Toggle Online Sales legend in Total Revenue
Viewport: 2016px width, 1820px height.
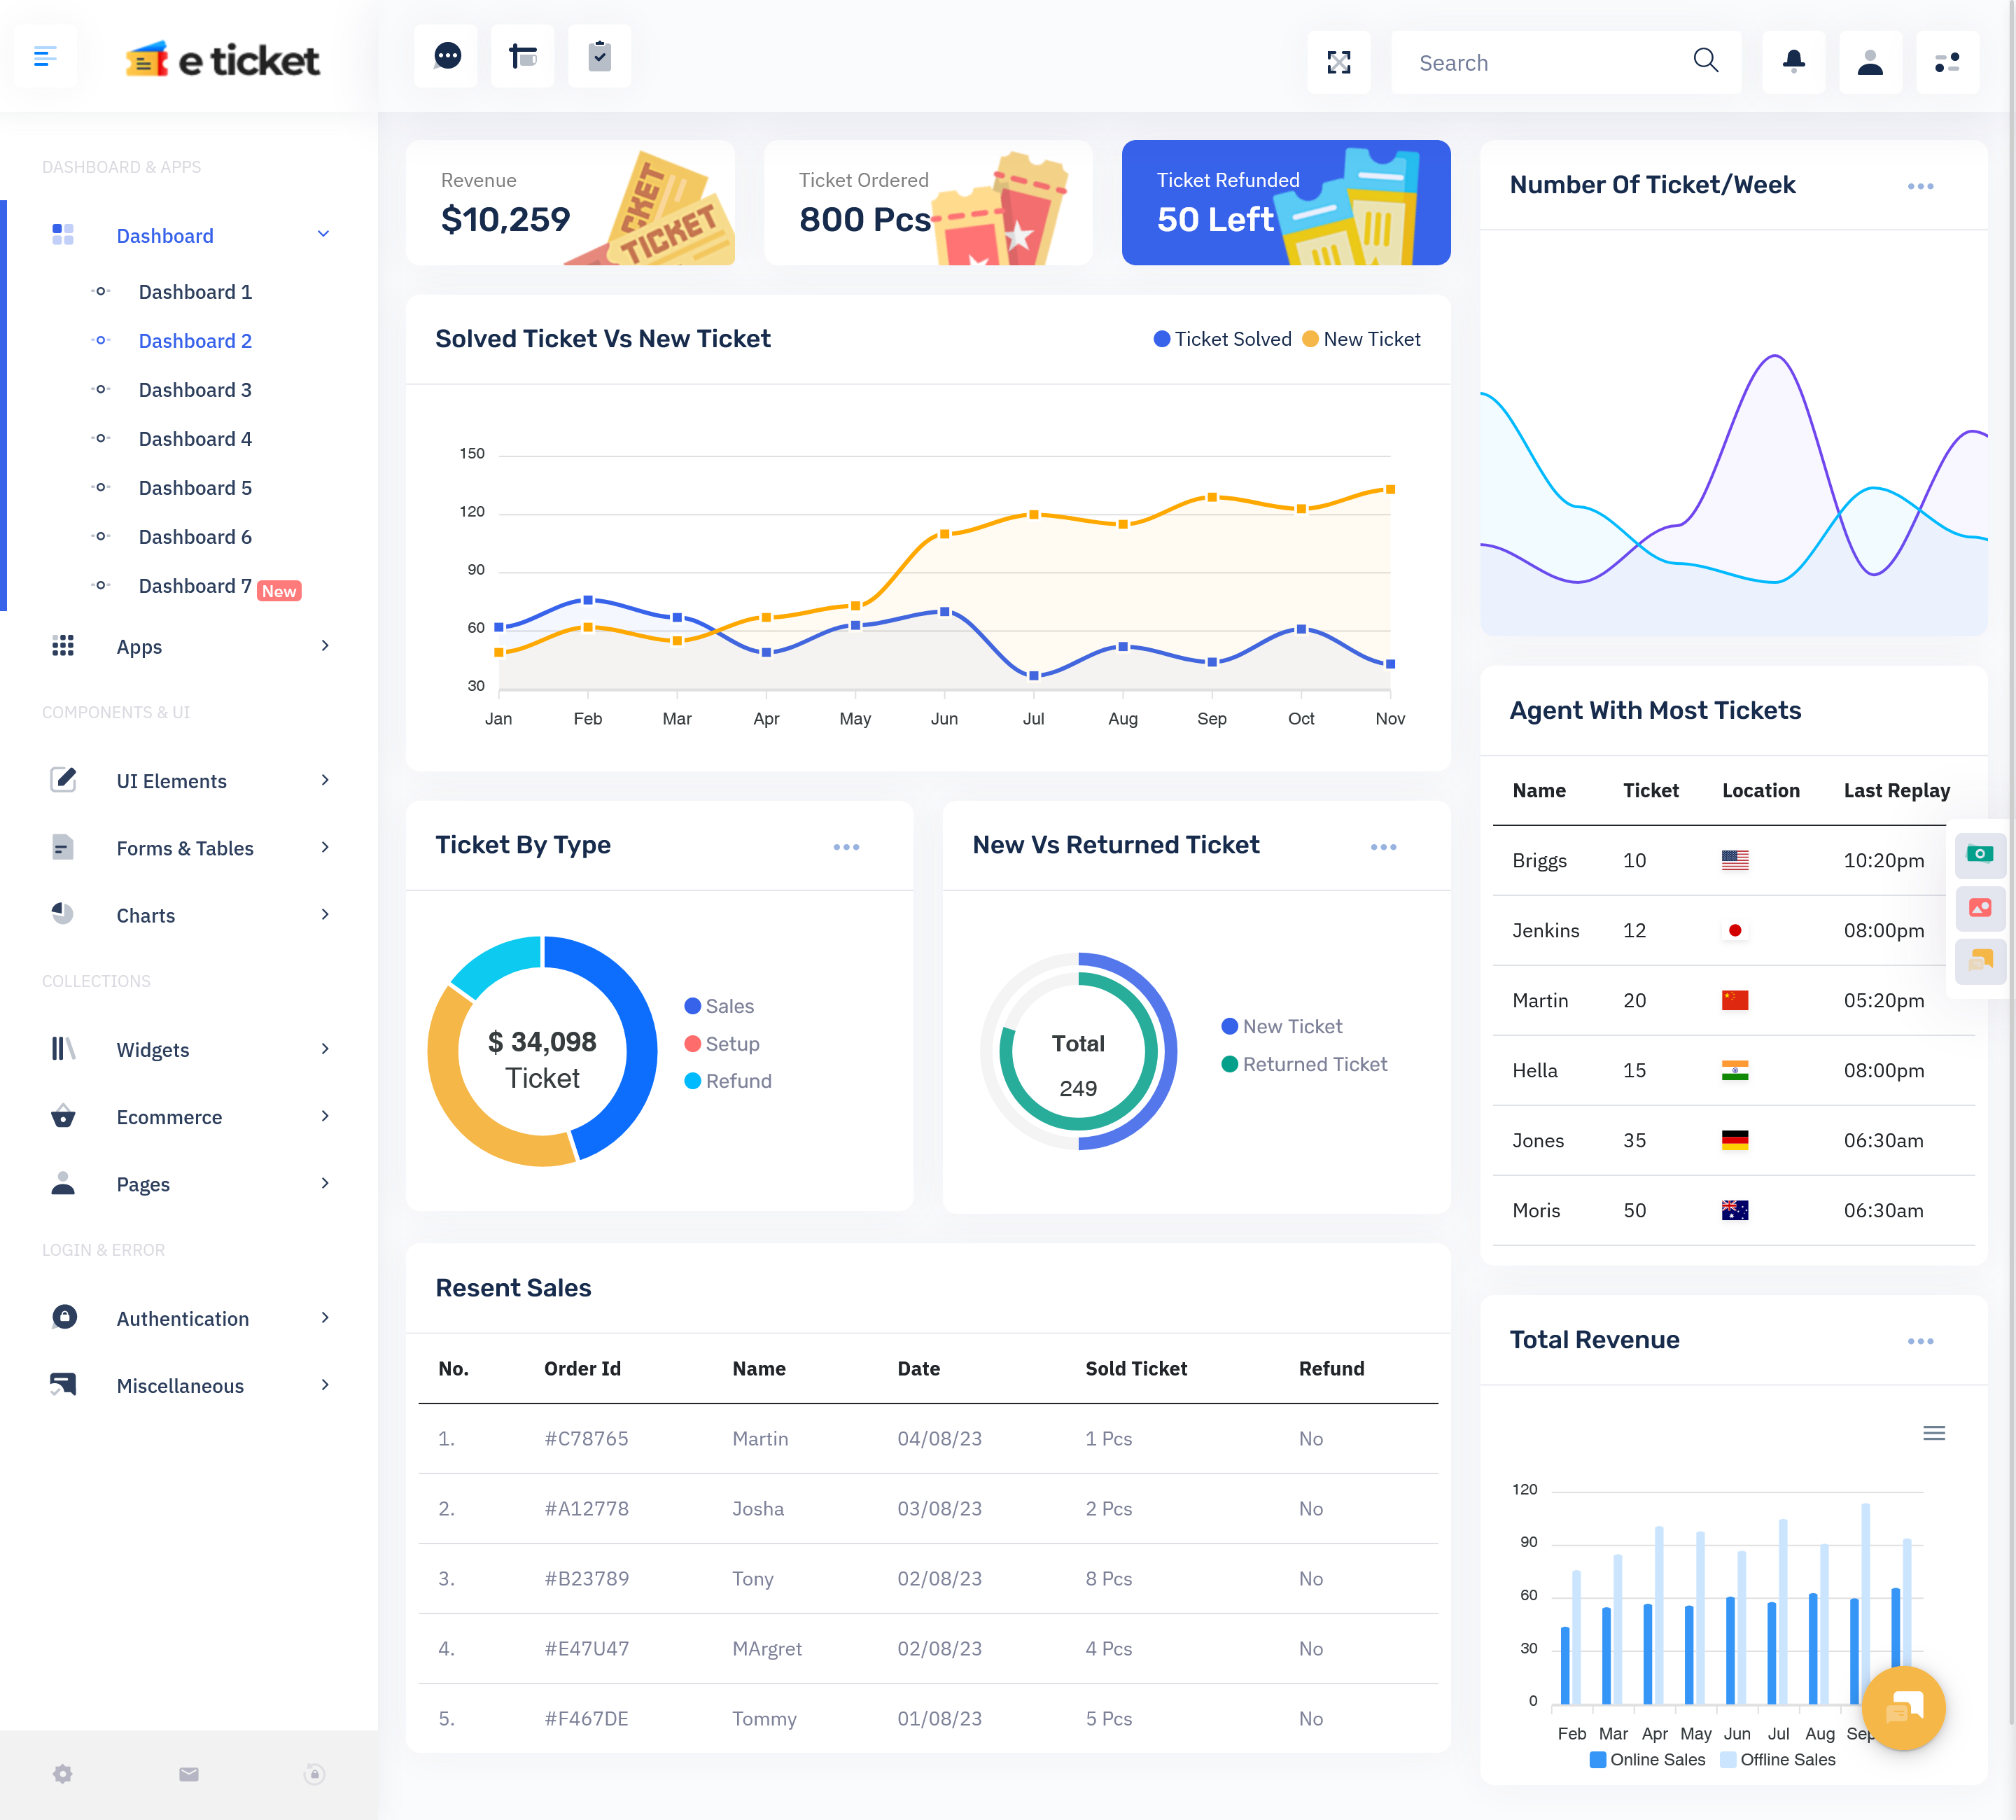tap(1647, 1759)
